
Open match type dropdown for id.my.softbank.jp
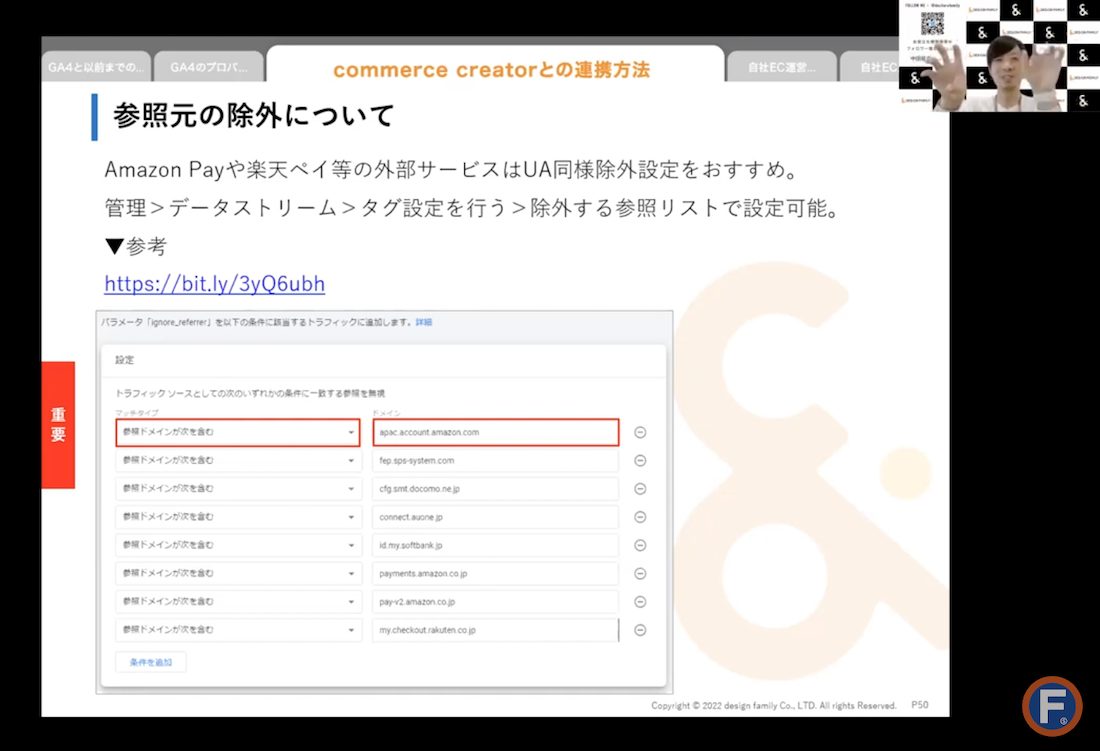[x=238, y=546]
